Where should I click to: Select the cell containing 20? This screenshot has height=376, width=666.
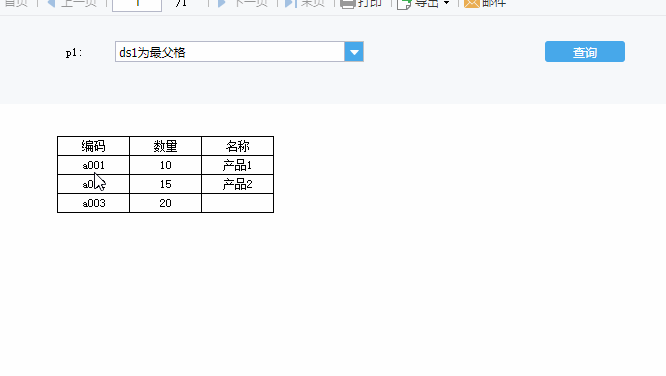tap(165, 203)
